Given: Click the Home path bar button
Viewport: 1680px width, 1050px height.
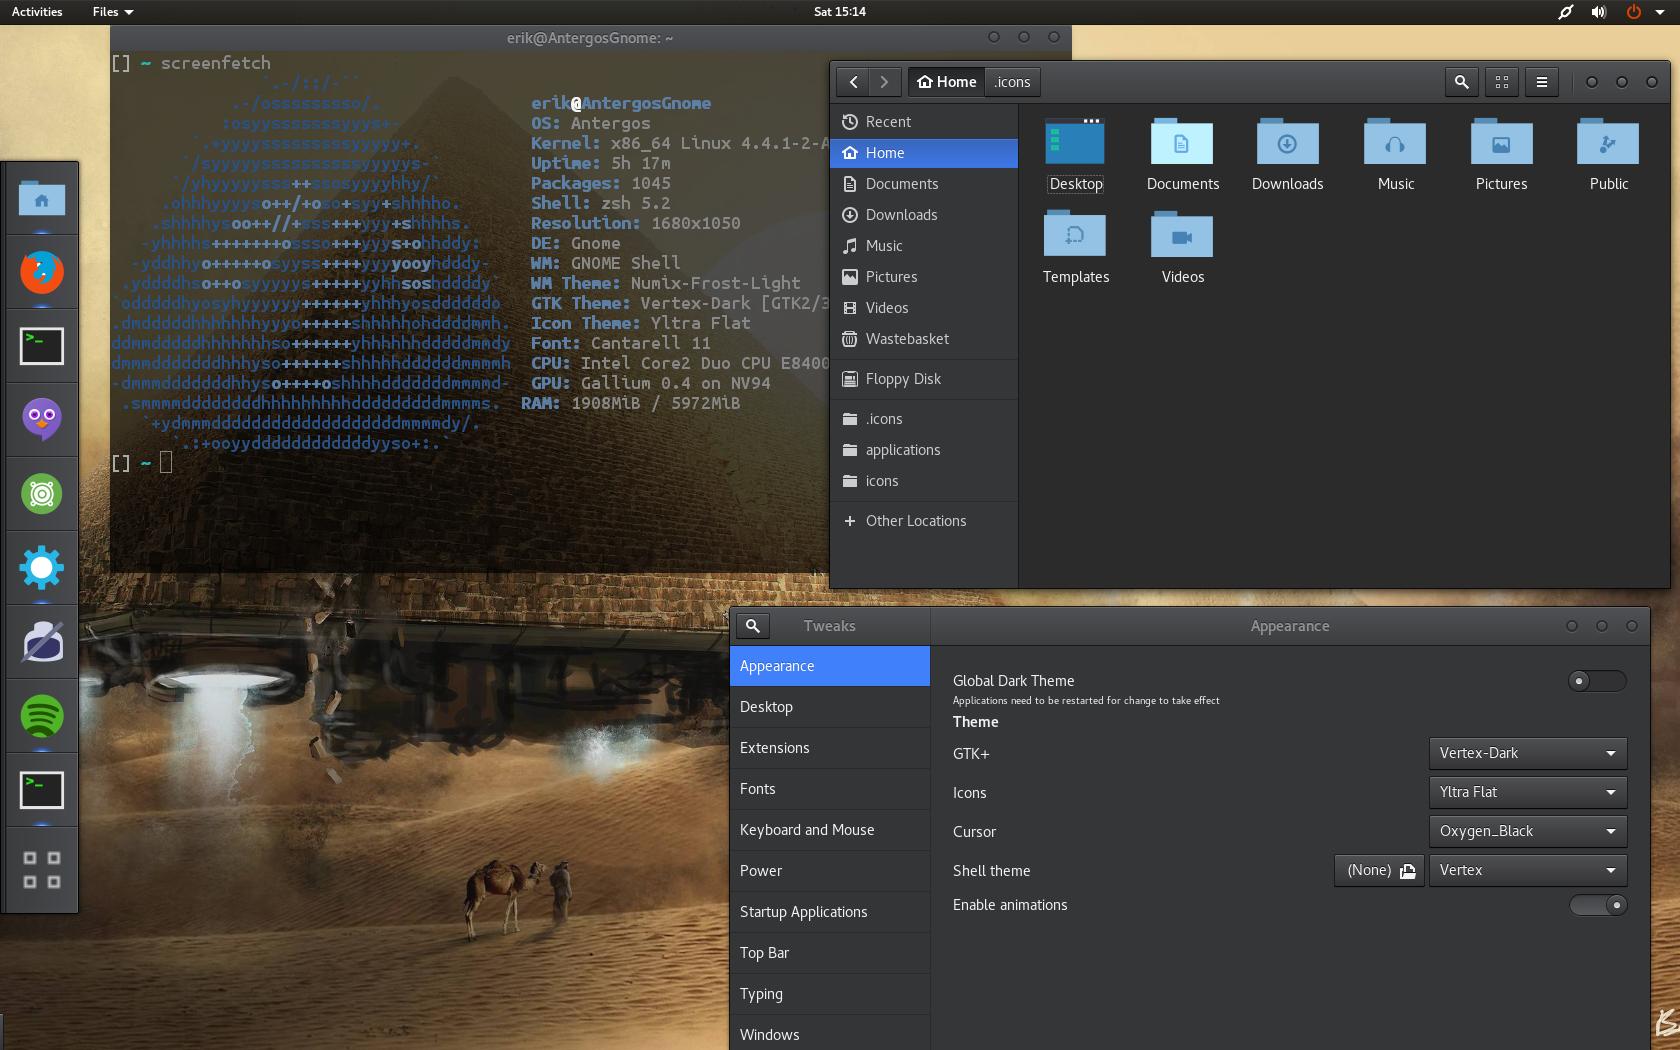Looking at the screenshot, I should (946, 82).
